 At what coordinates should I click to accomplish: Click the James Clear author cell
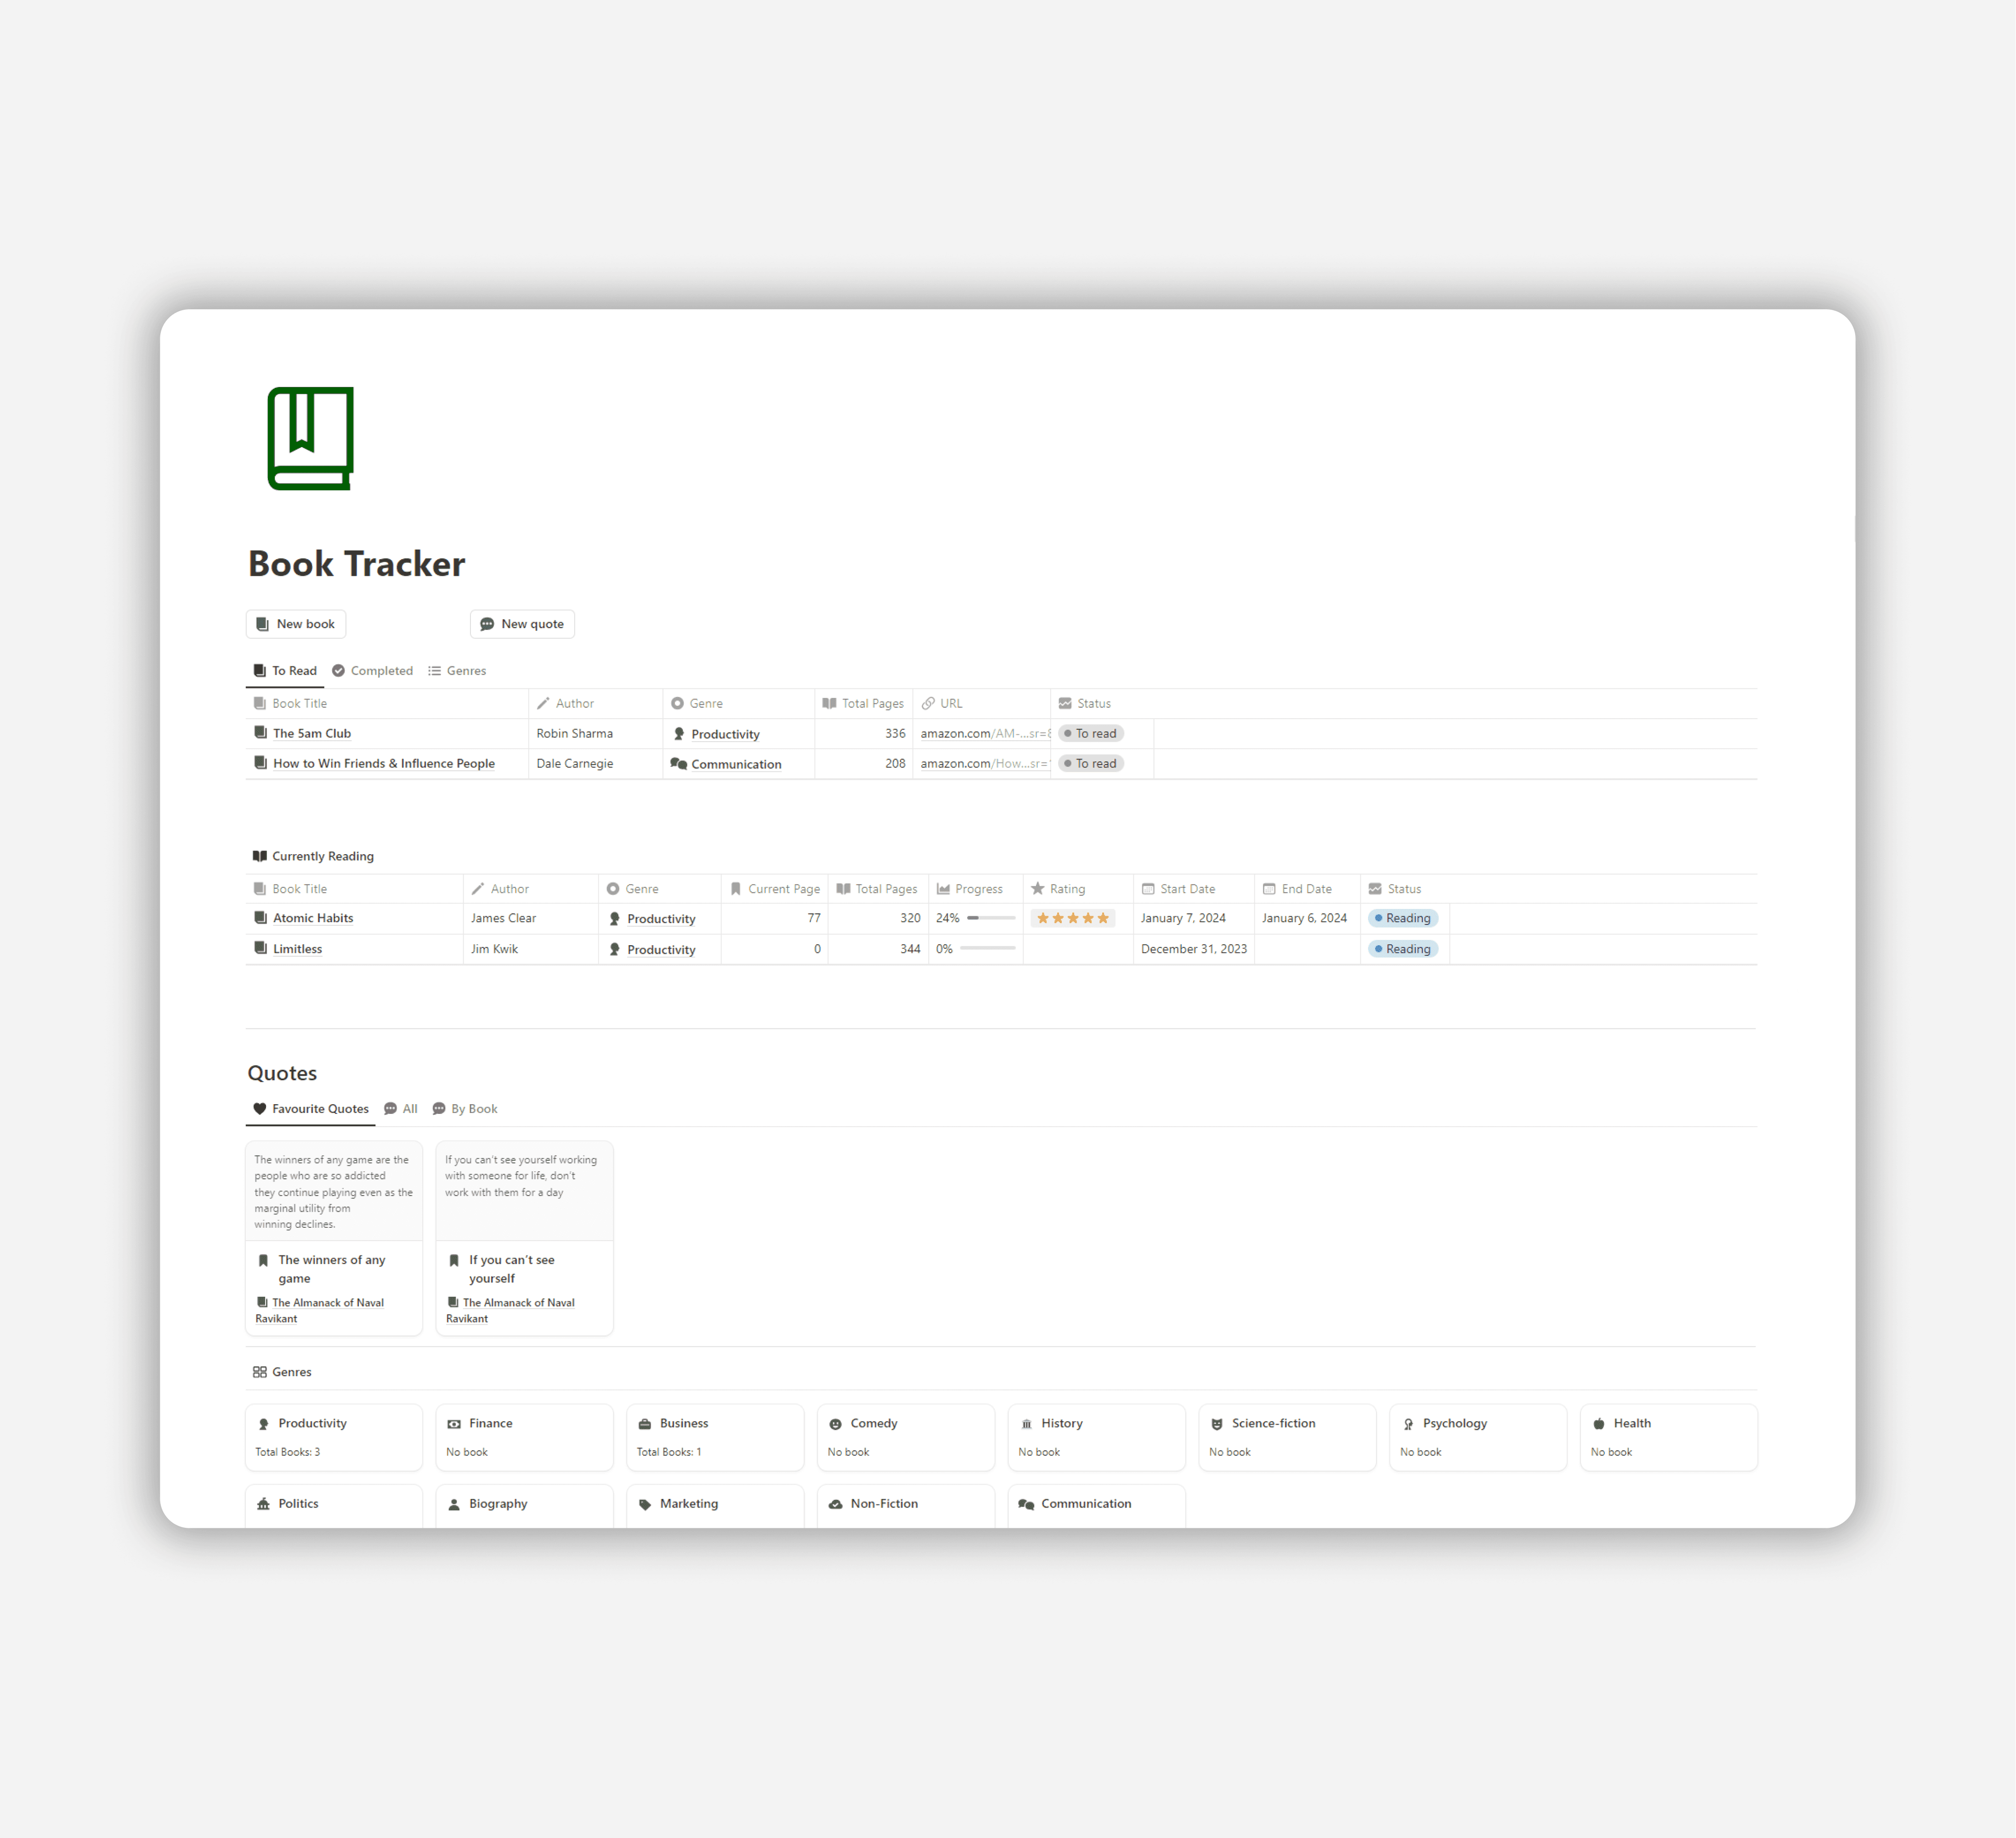[x=530, y=918]
